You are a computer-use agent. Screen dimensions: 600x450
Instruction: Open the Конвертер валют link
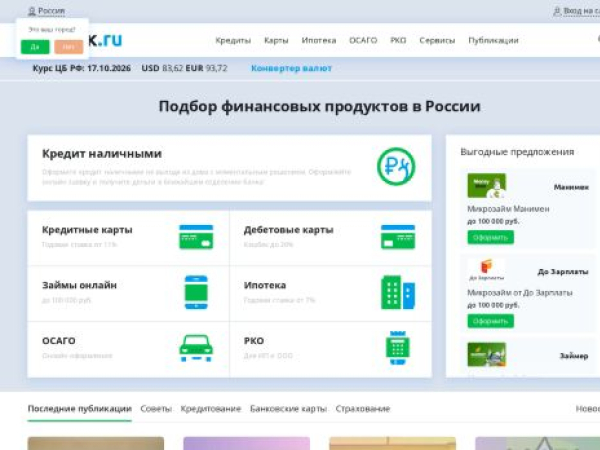pyautogui.click(x=291, y=68)
